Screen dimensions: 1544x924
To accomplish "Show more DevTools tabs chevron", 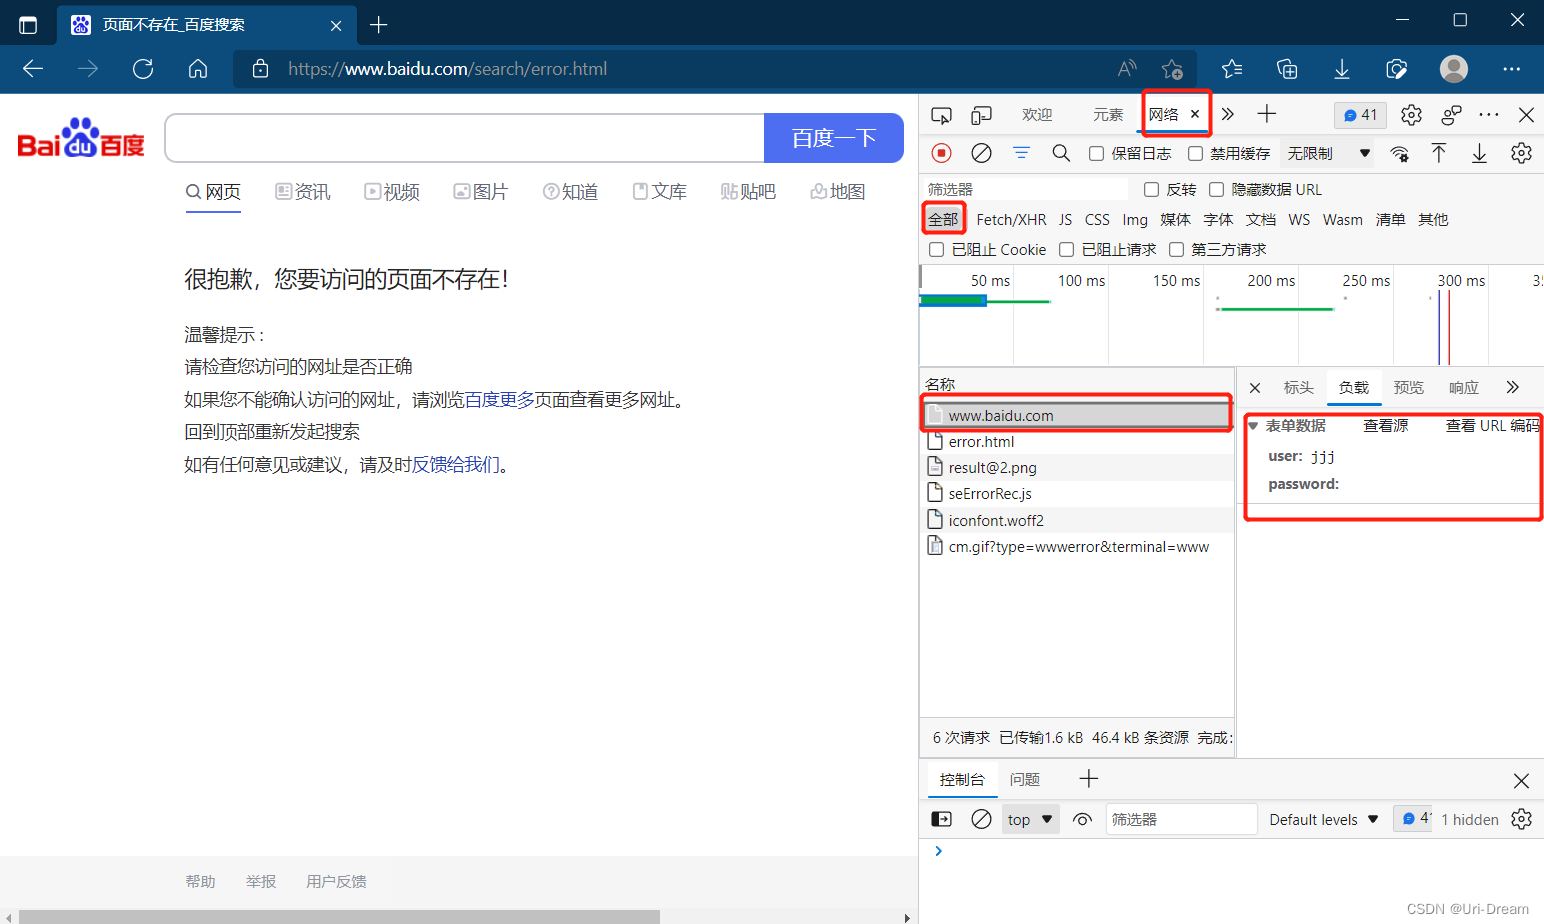I will (1228, 114).
